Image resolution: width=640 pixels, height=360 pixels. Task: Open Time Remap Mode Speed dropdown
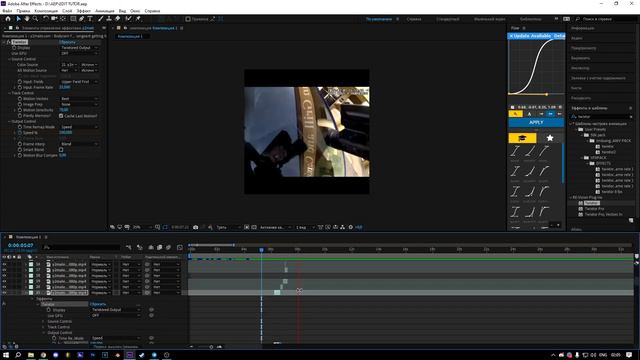[79, 127]
